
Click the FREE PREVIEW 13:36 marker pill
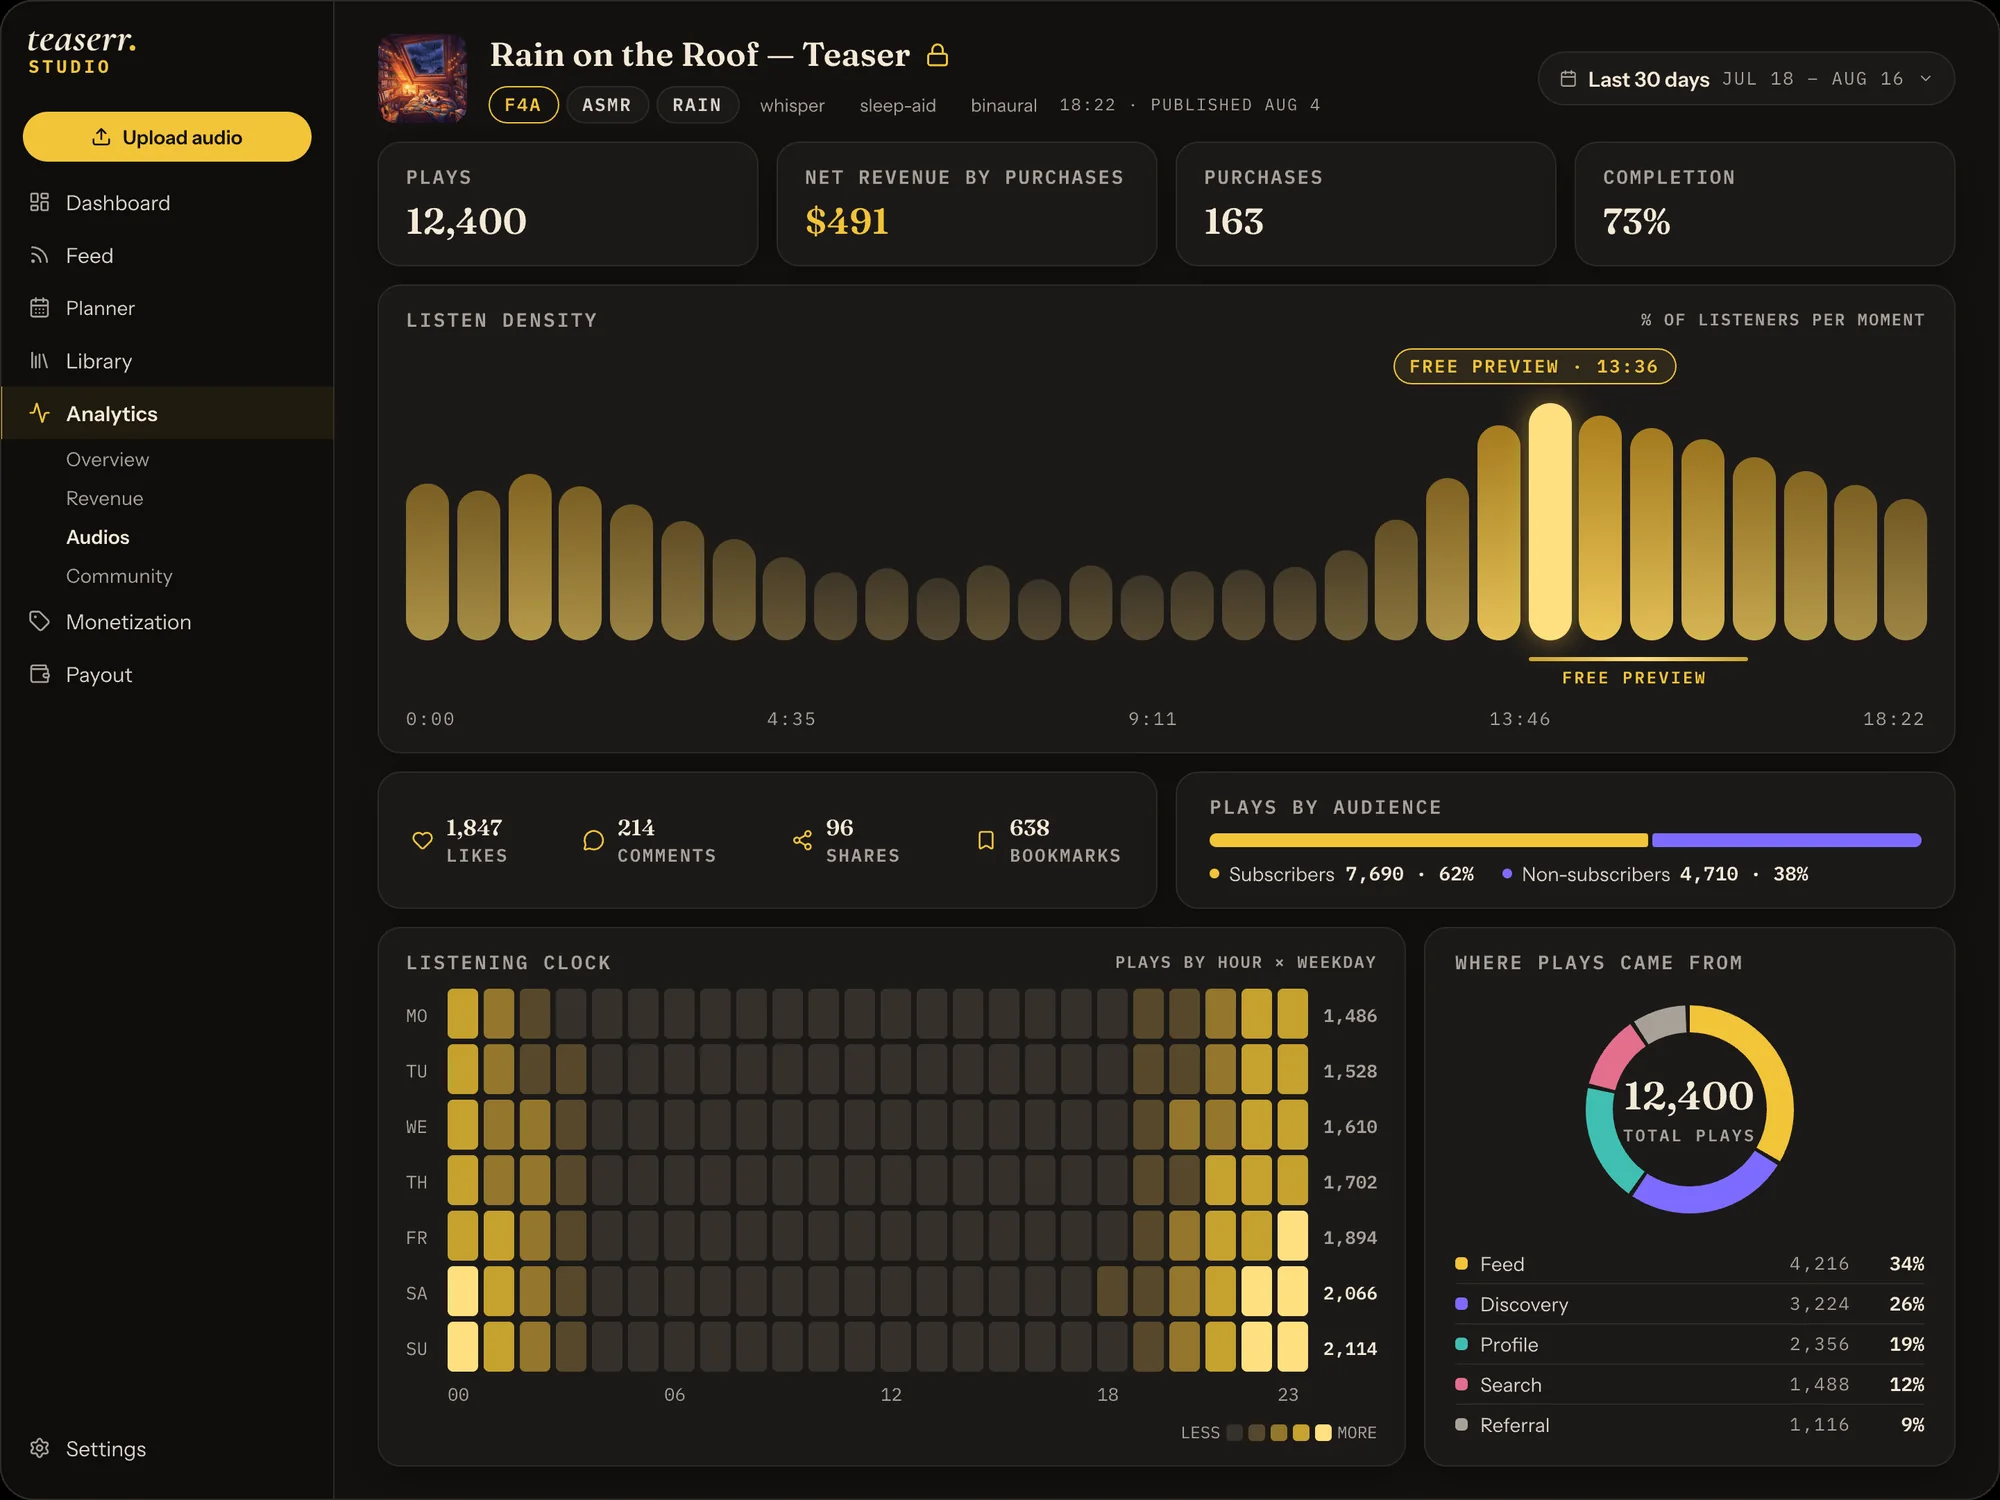pyautogui.click(x=1534, y=366)
